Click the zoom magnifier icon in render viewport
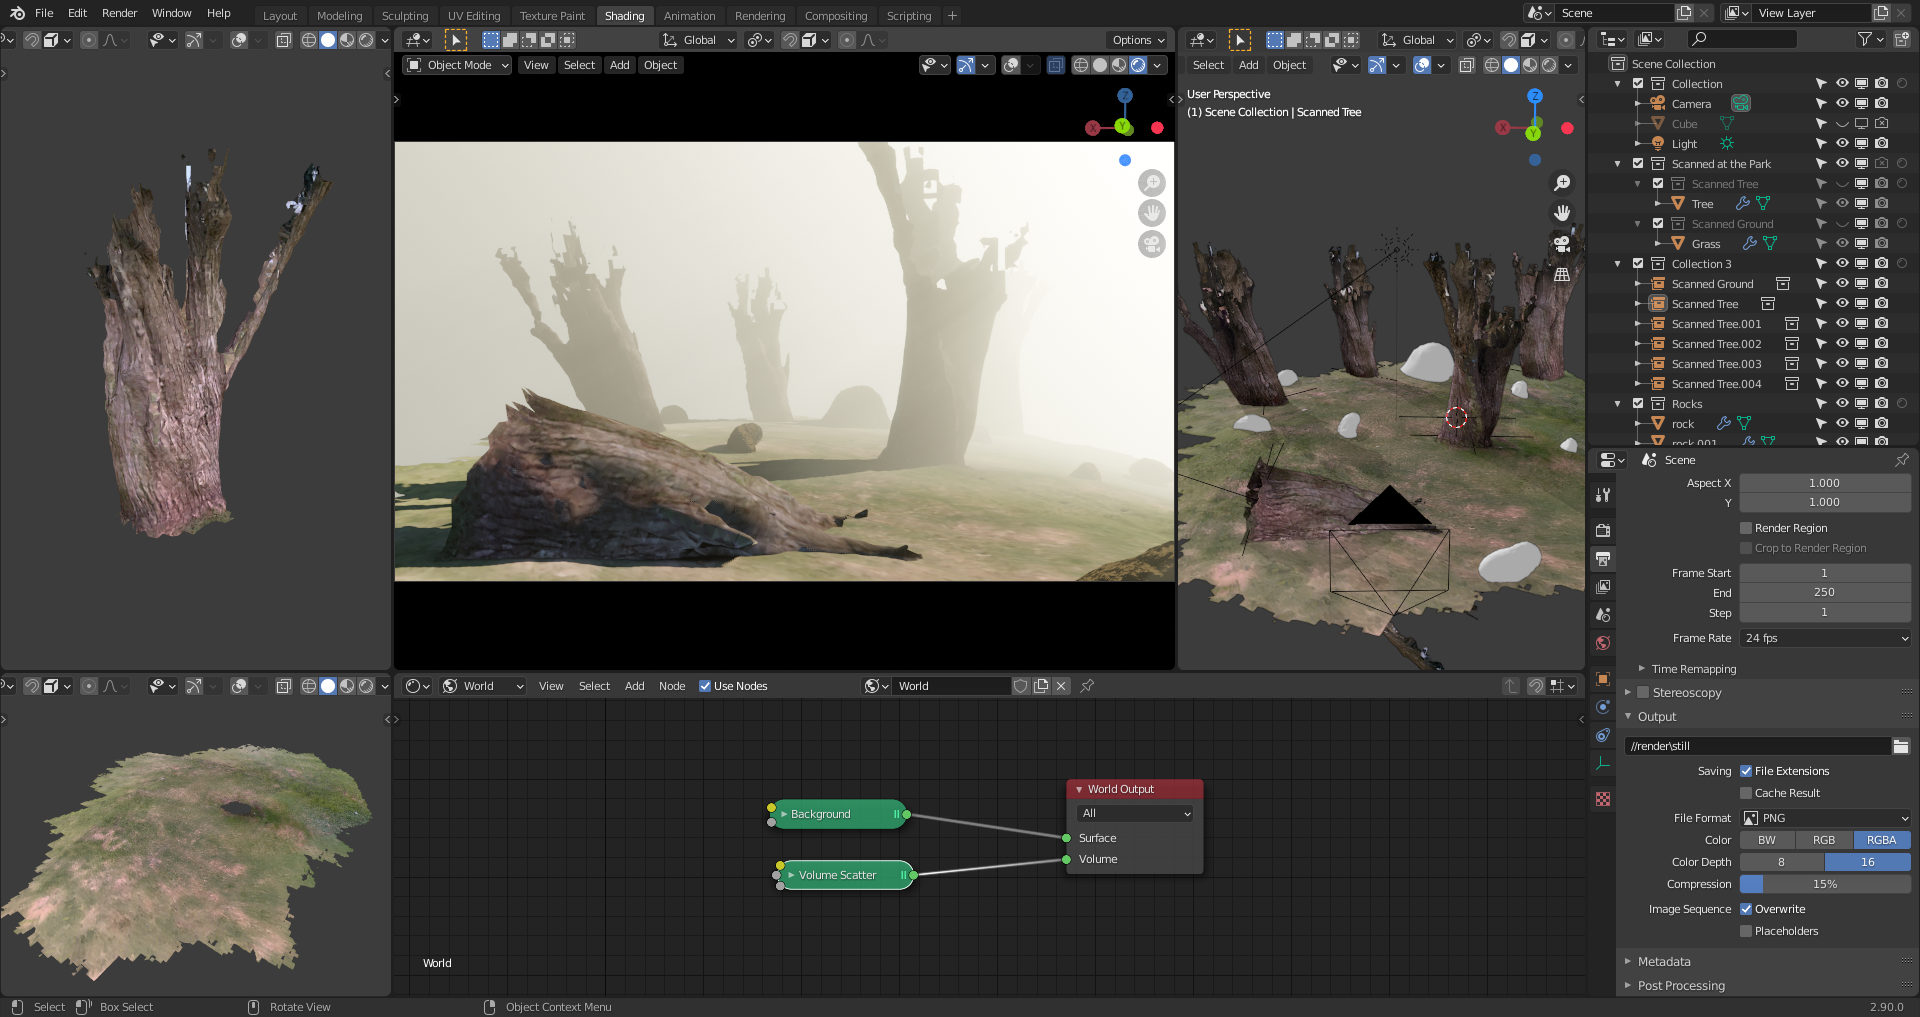1920x1017 pixels. click(x=1152, y=183)
